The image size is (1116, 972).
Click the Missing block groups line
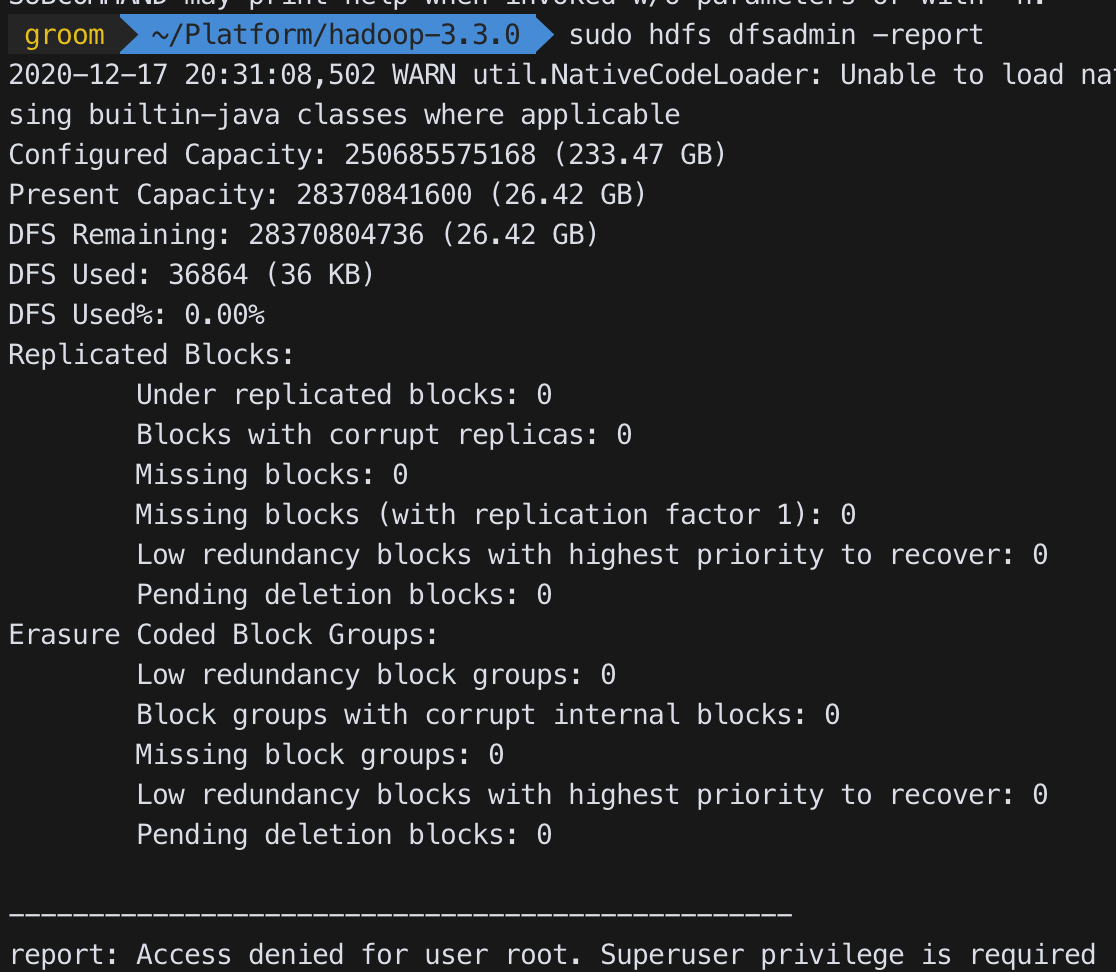320,754
